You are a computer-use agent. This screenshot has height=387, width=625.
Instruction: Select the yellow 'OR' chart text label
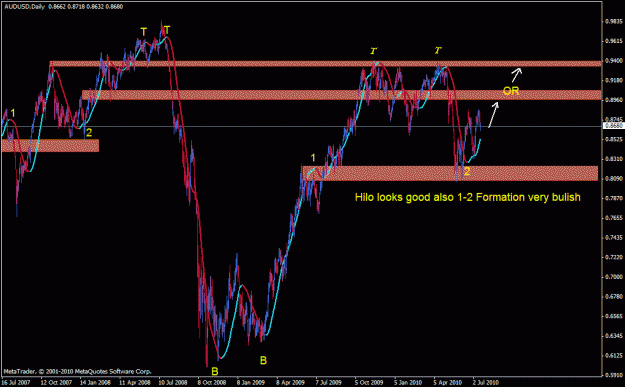click(511, 91)
